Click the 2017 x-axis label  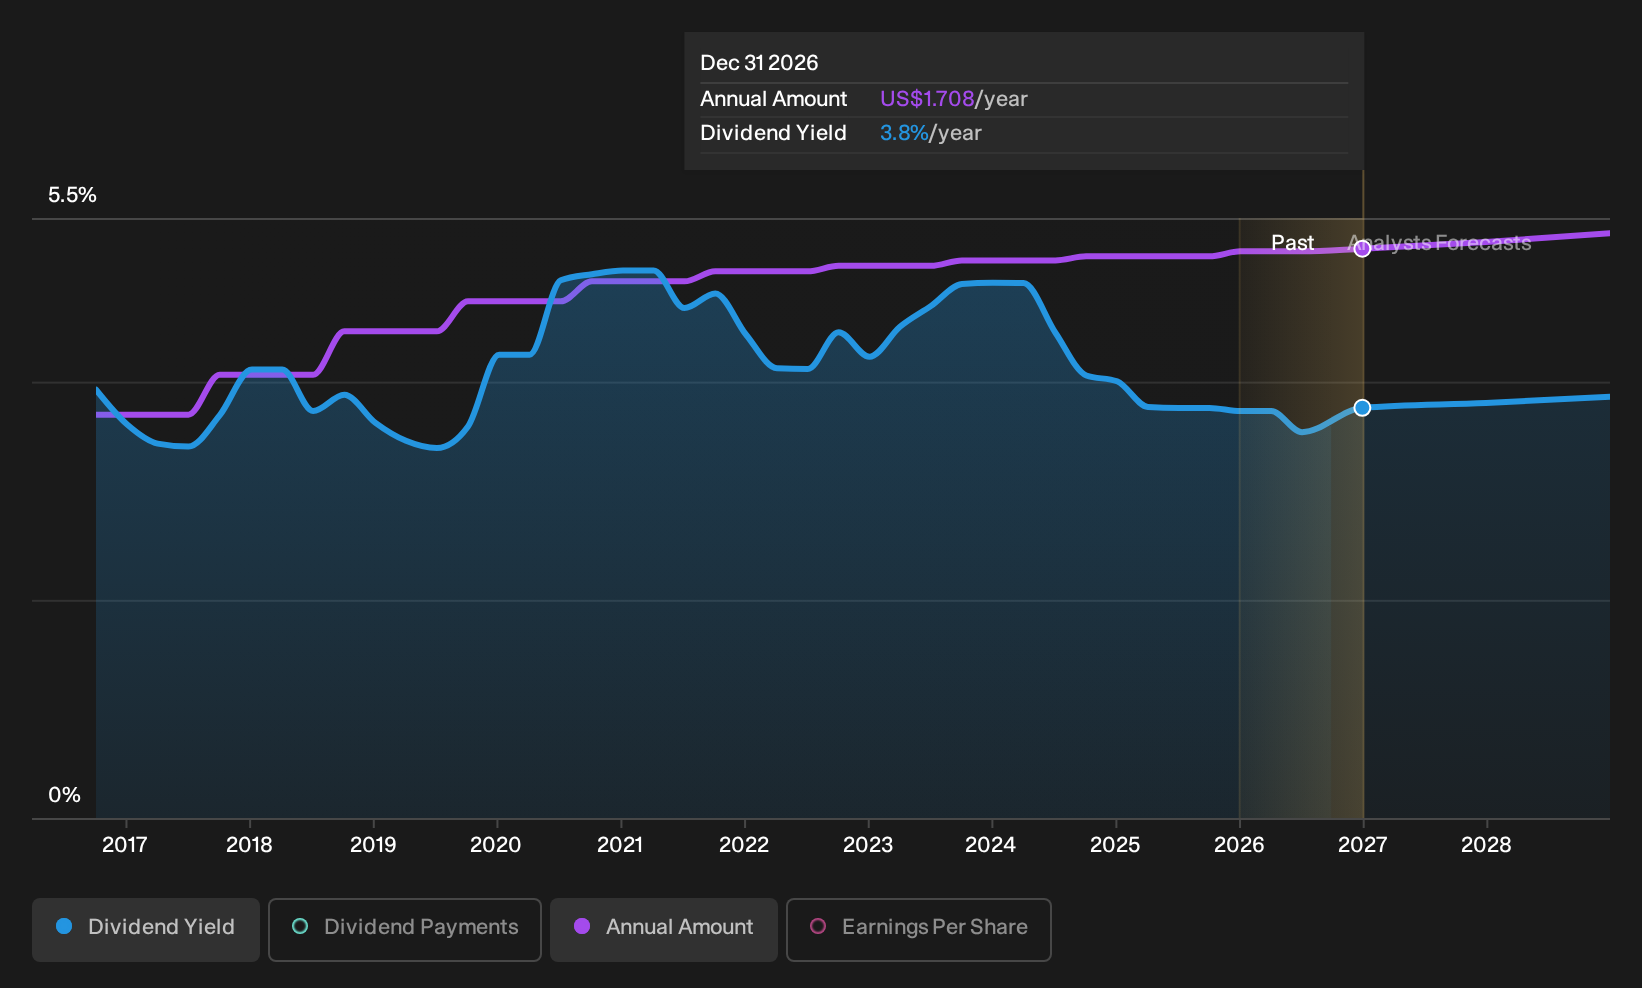(125, 845)
